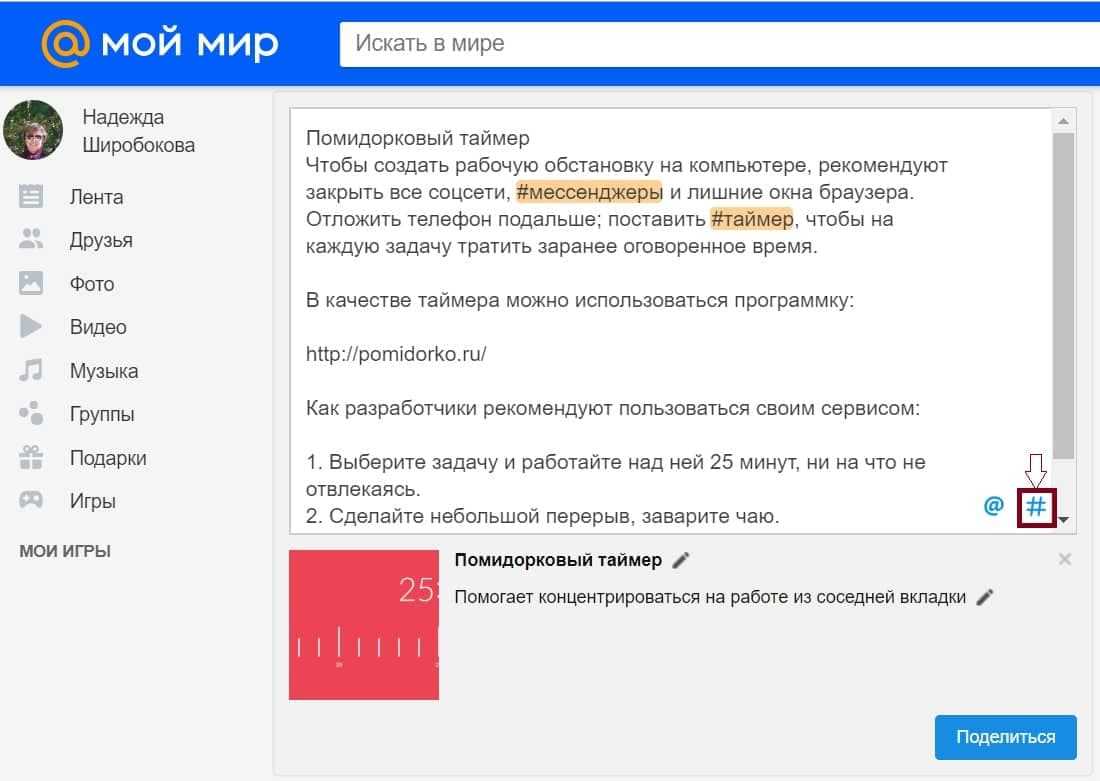Click the hashtag # icon in editor
This screenshot has width=1100, height=781.
coord(1036,507)
